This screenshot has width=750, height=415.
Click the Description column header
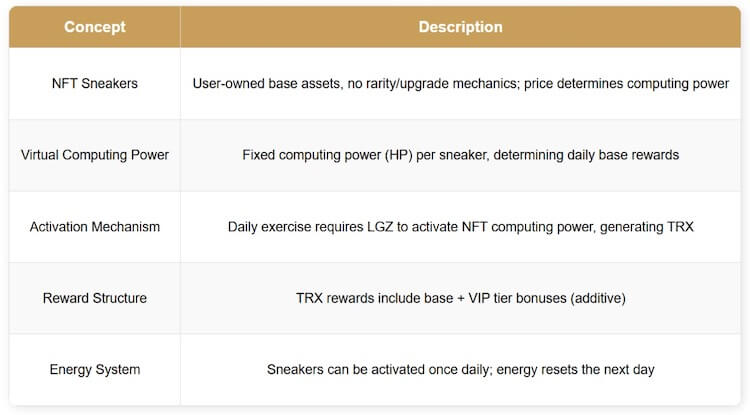tap(460, 27)
